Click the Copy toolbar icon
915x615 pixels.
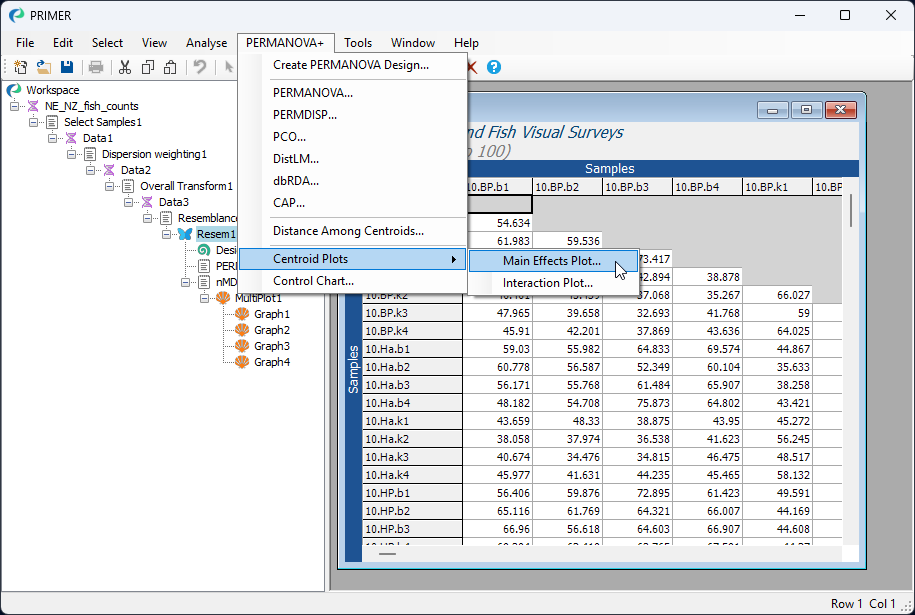pyautogui.click(x=148, y=67)
